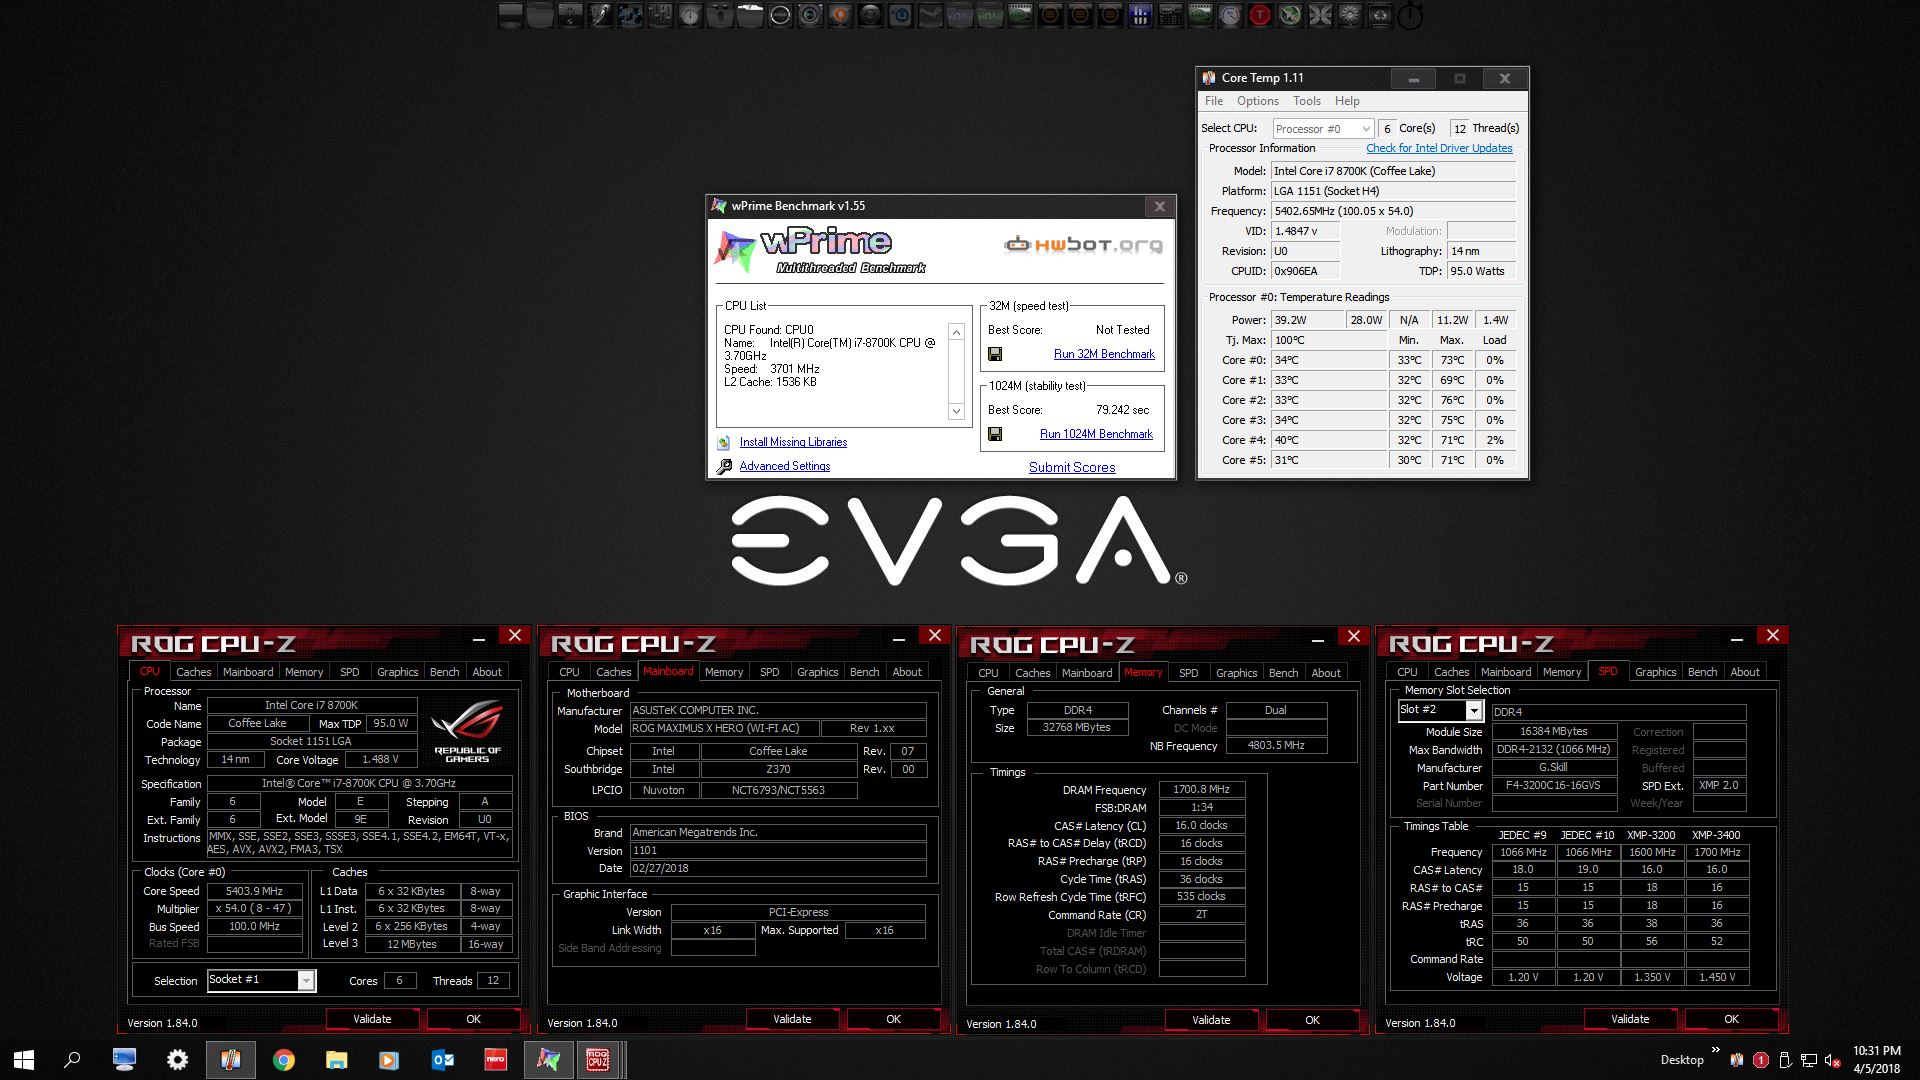Click the blue bars icon in top dock
The height and width of the screenshot is (1080, 1920).
(x=1140, y=15)
